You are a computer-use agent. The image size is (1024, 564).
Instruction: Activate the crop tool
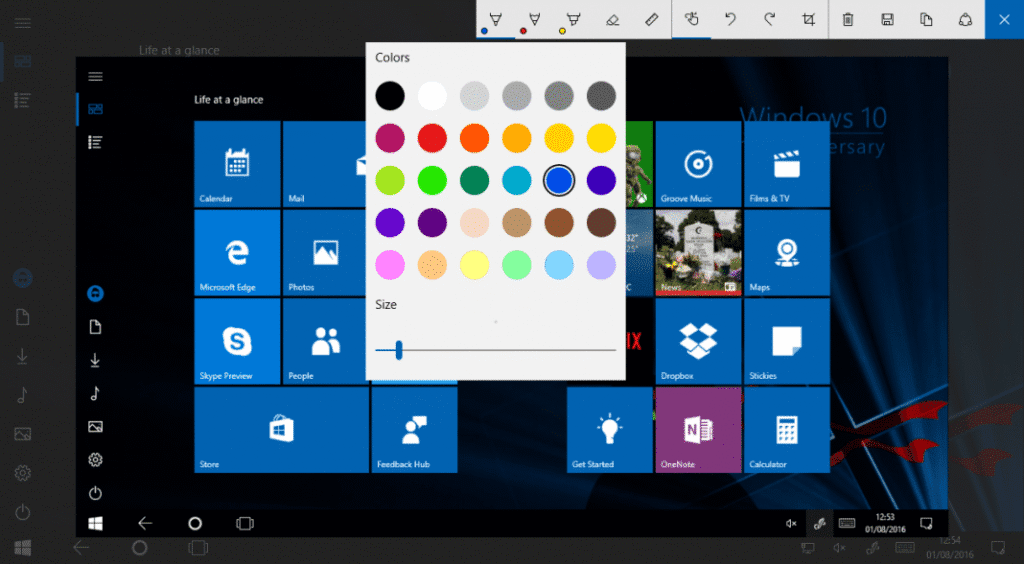[x=808, y=20]
